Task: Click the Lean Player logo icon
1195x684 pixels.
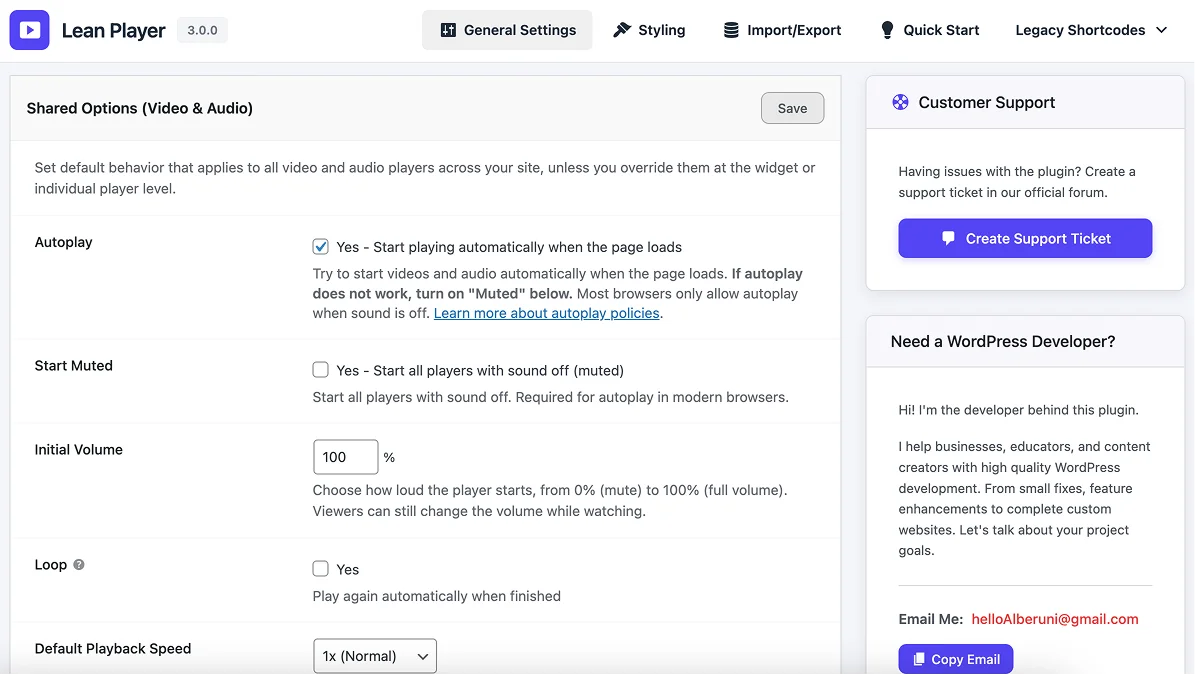Action: (30, 30)
